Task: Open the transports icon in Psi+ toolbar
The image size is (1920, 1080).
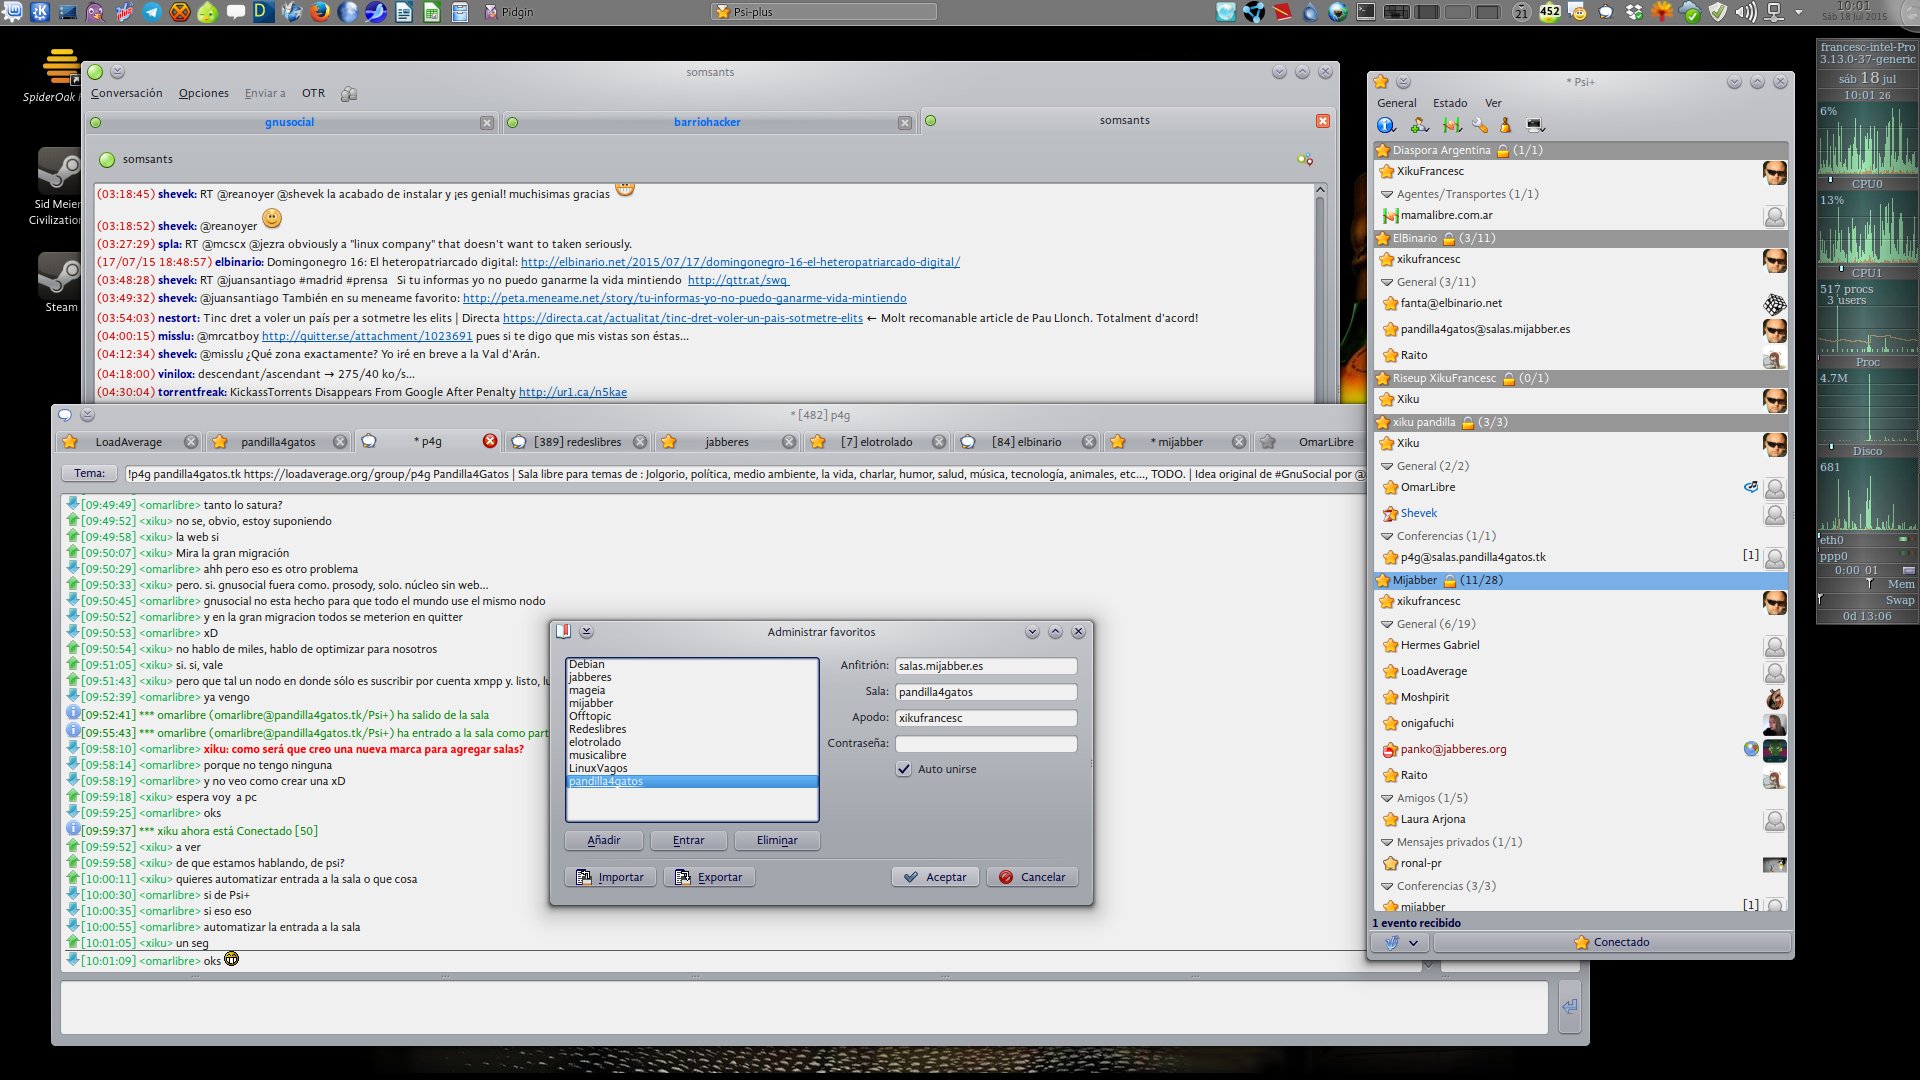Action: (x=1452, y=125)
